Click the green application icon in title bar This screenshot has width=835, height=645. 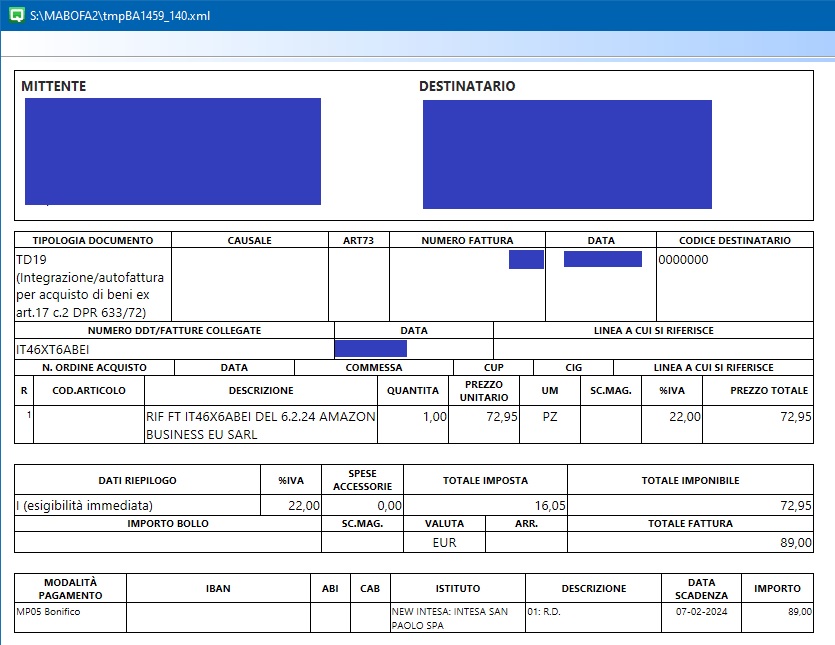point(17,15)
